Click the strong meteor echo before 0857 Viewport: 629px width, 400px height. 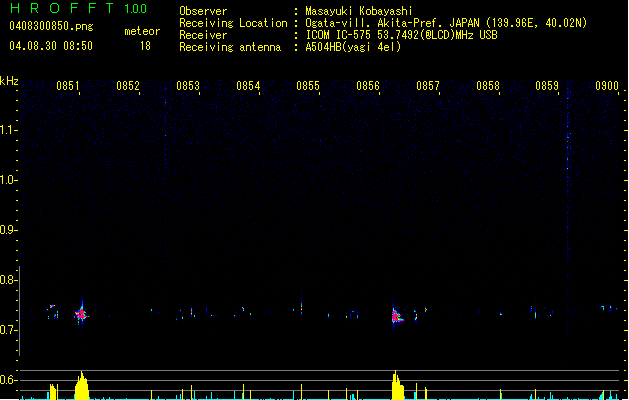pos(396,317)
